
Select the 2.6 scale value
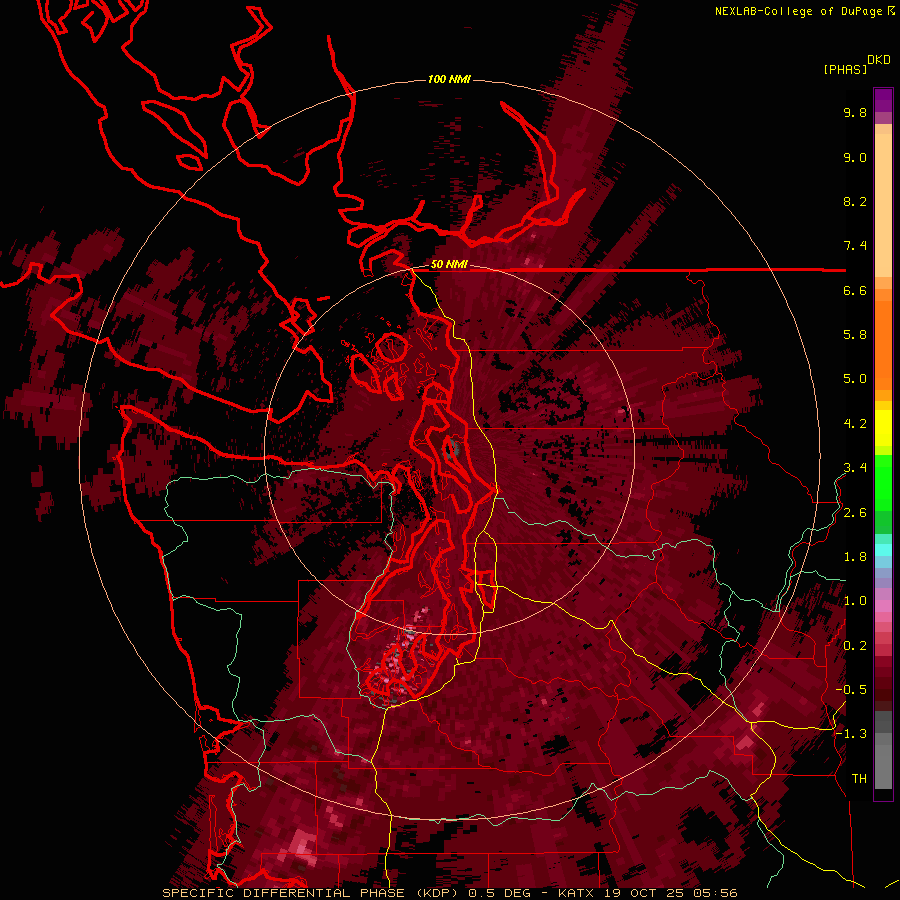click(855, 513)
